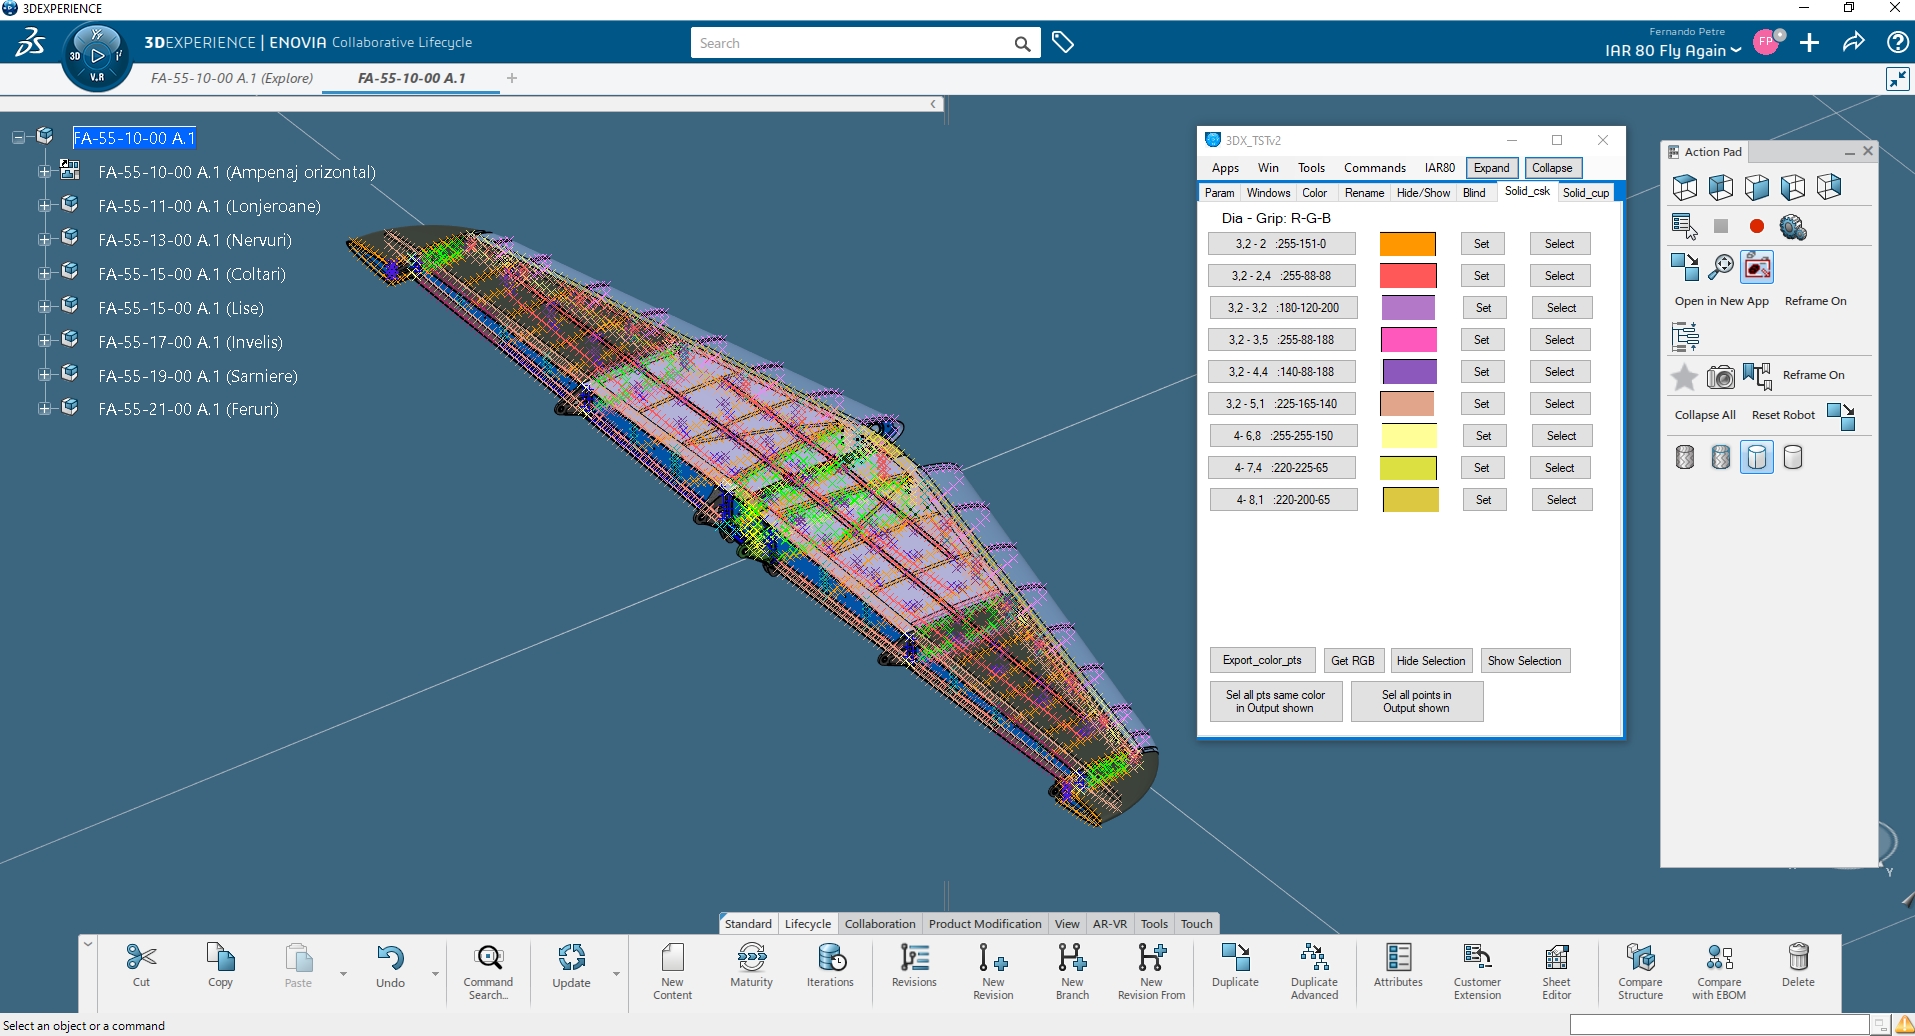Screen dimensions: 1915x1036
Task: Click the Export_color_pts button
Action: (x=1262, y=661)
